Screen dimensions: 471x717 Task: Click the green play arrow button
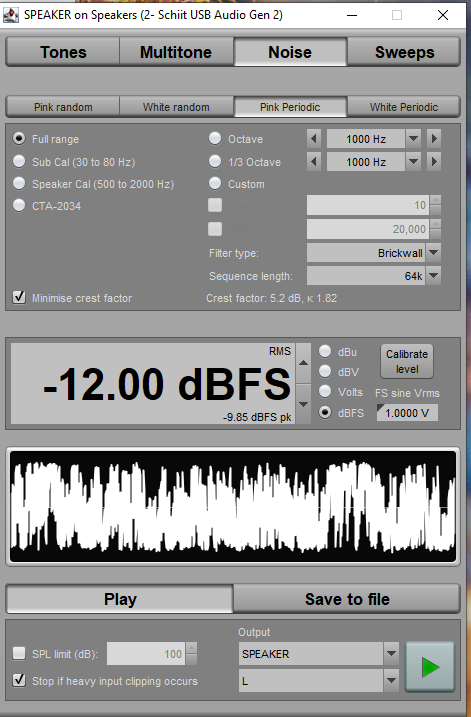coord(429,667)
